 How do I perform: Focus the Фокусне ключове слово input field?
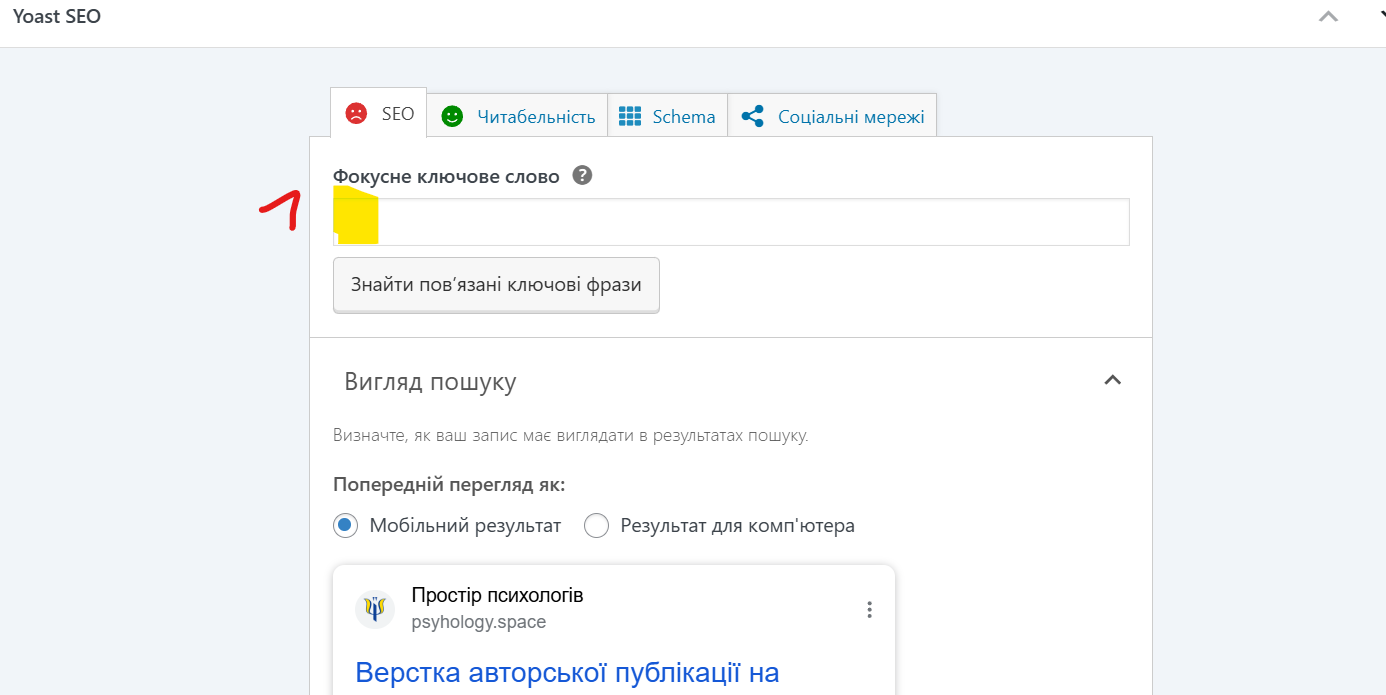(x=750, y=222)
